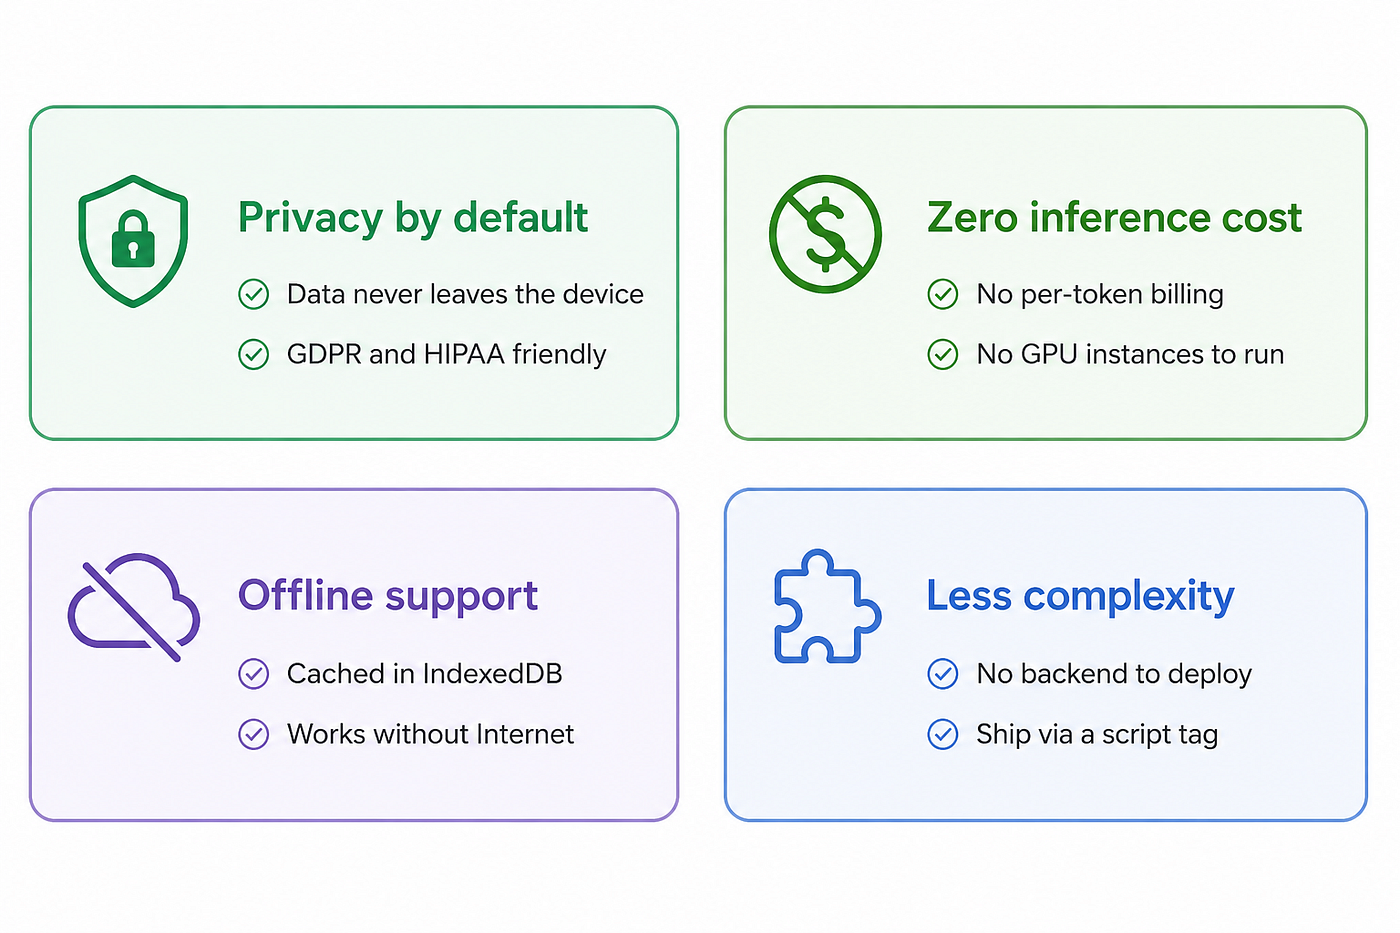
Task: Select the Zero inference cost heading
Action: [1115, 217]
